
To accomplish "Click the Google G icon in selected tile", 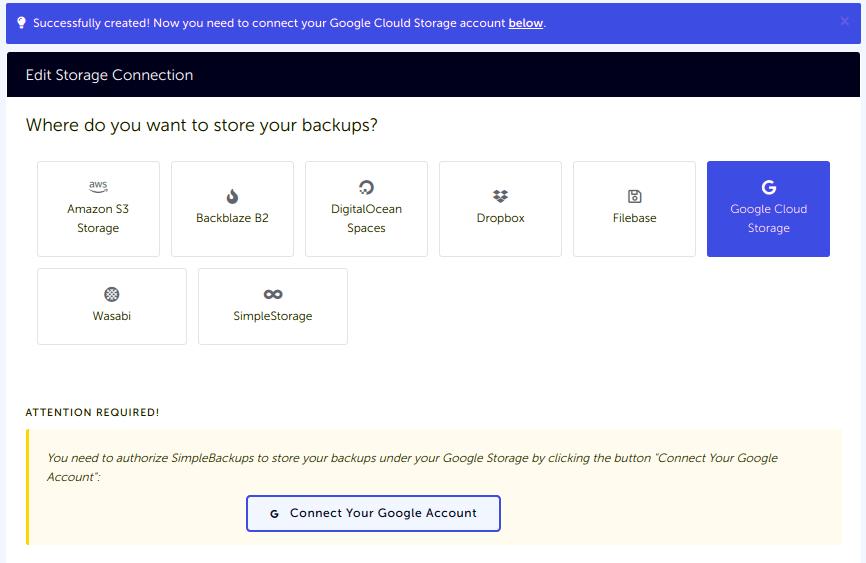I will (768, 187).
